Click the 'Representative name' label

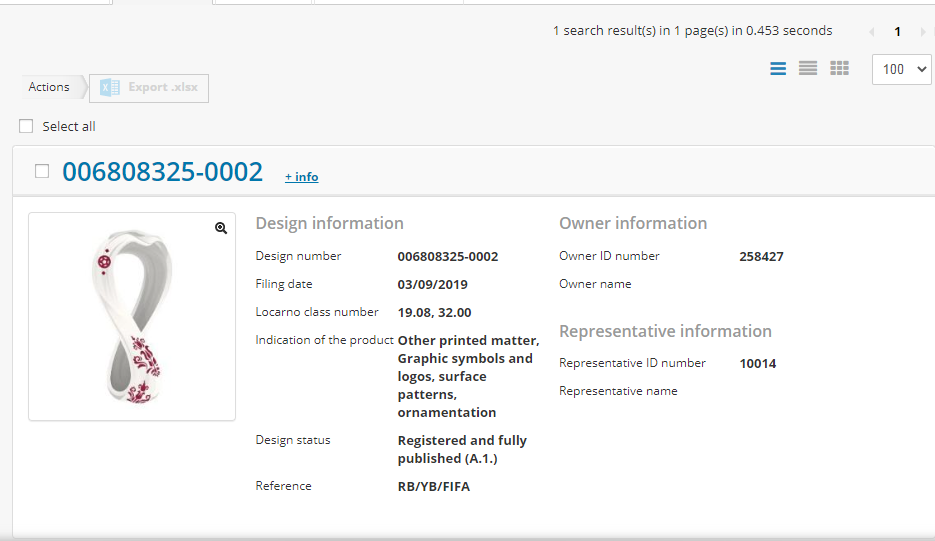coord(618,391)
